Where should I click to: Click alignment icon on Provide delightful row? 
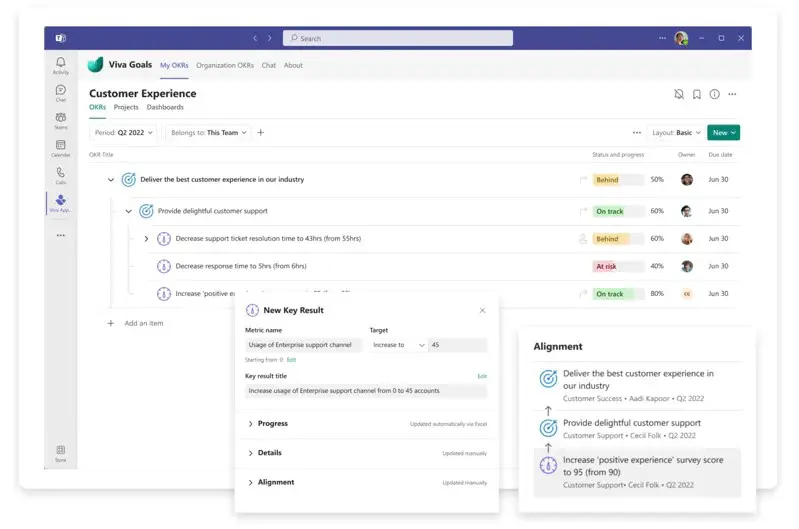(x=583, y=211)
